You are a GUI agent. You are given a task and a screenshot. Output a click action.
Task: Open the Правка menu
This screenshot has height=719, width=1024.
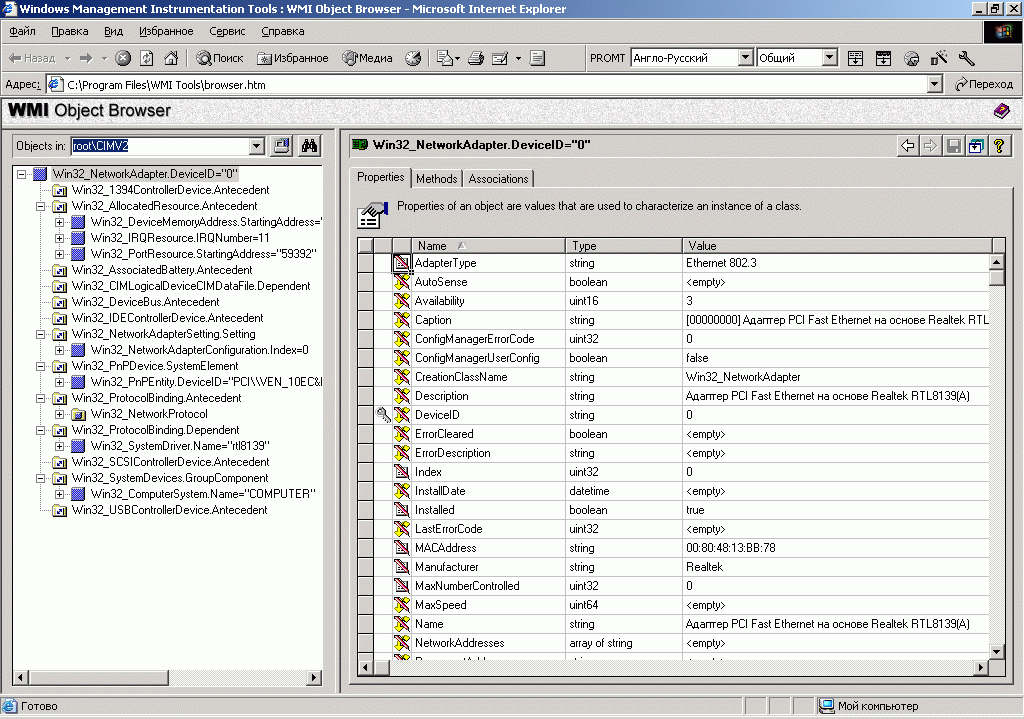point(70,31)
